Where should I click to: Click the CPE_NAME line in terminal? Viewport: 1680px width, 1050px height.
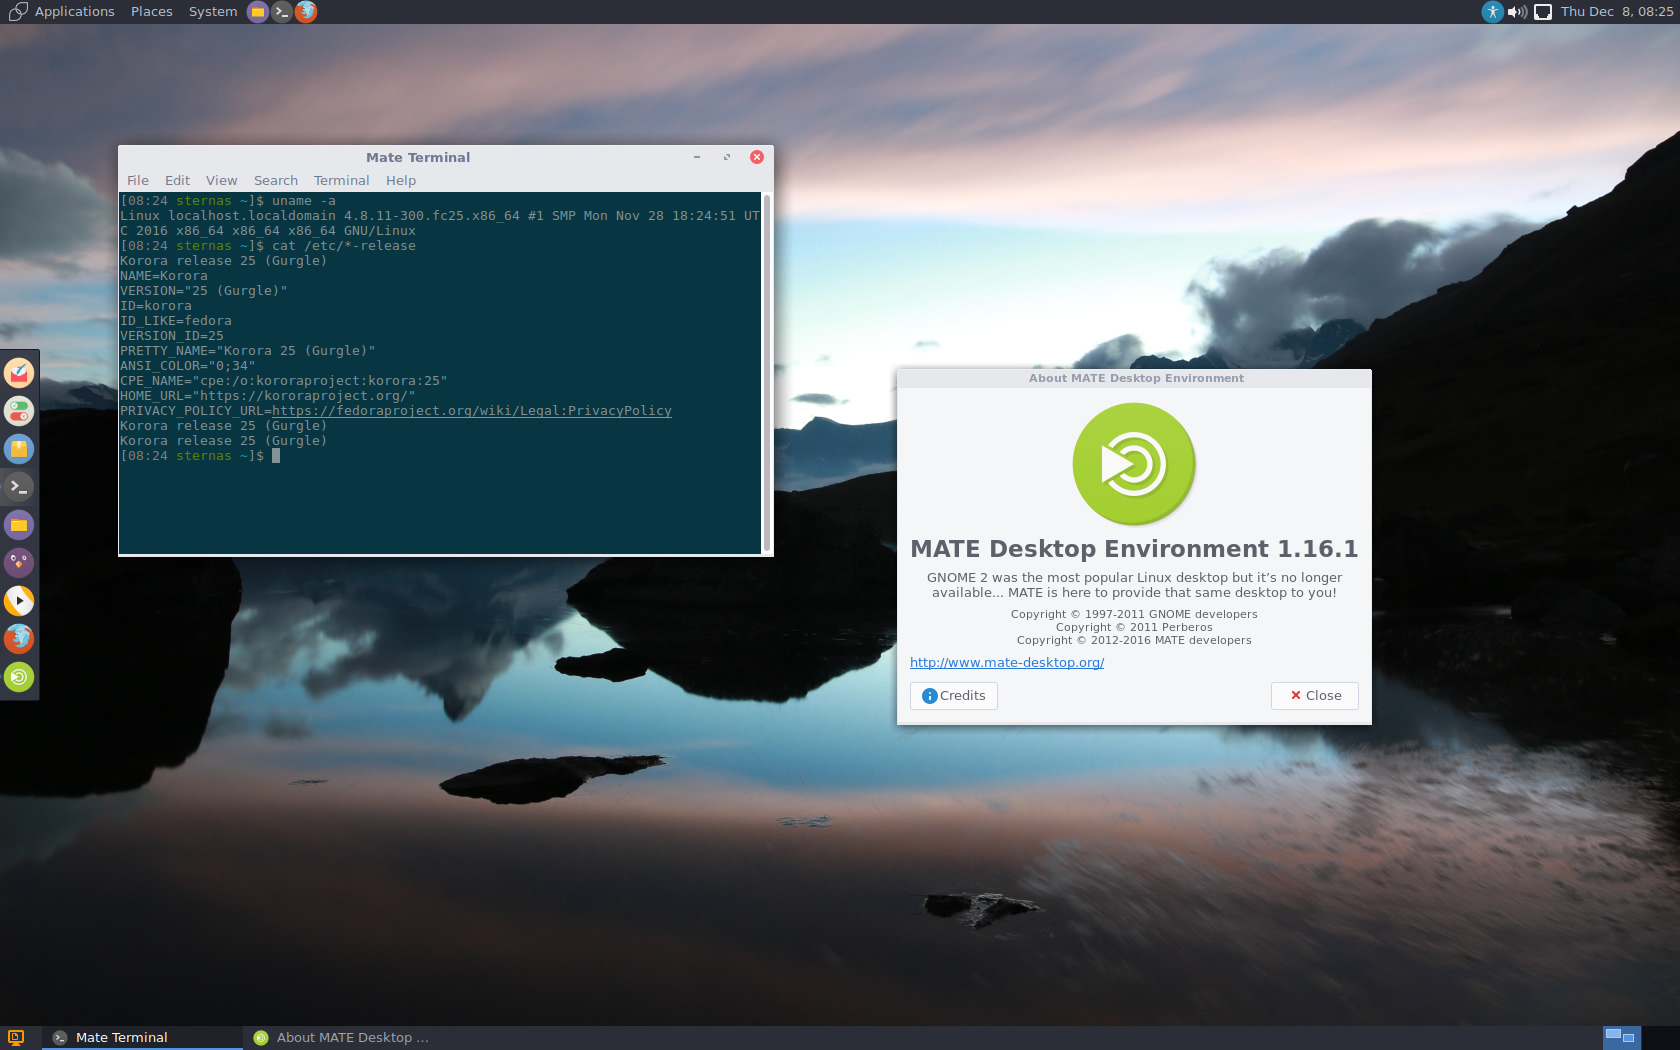click(284, 381)
